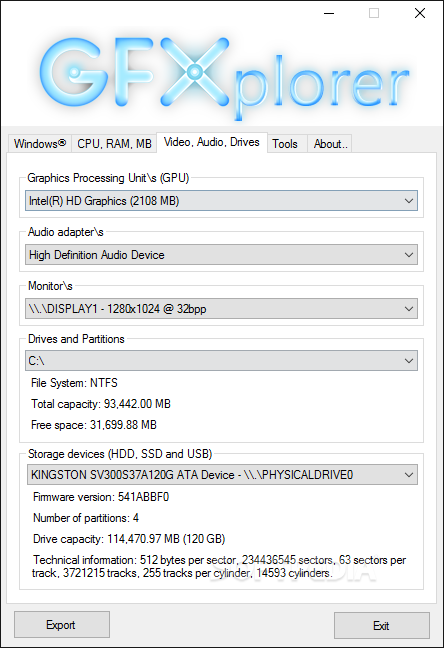The height and width of the screenshot is (648, 444).
Task: Open the Storage devices dropdown chevron
Action: [409, 475]
